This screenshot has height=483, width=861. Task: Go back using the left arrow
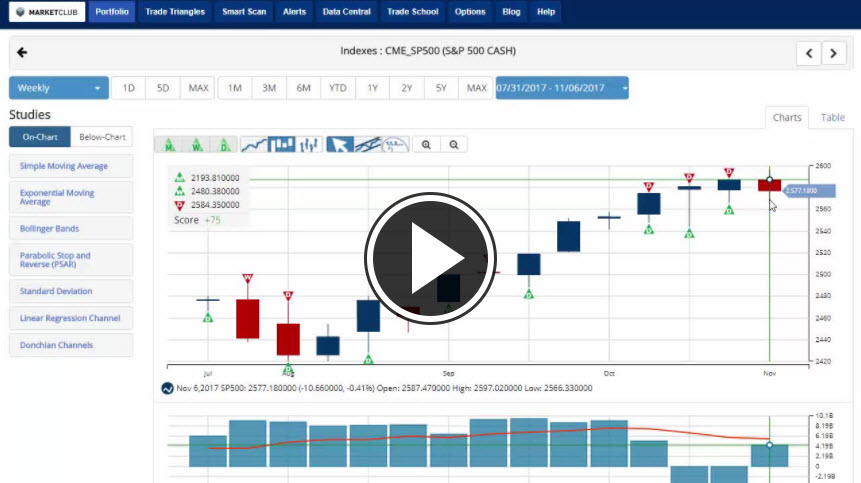tap(23, 53)
